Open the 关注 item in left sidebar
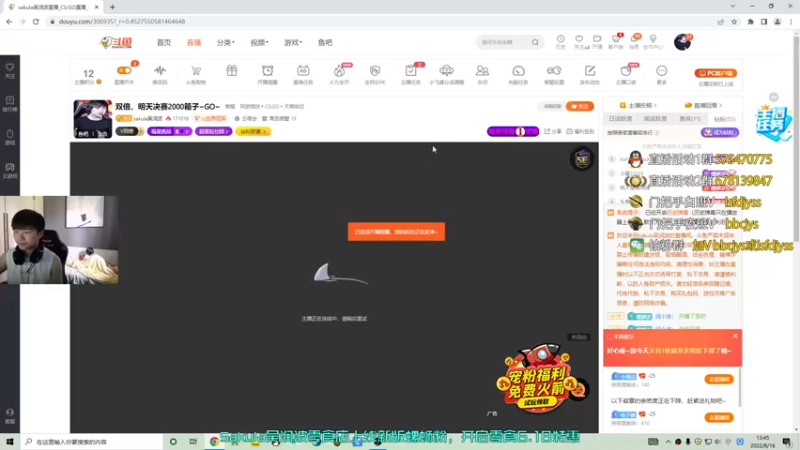800x450 pixels. [x=10, y=71]
